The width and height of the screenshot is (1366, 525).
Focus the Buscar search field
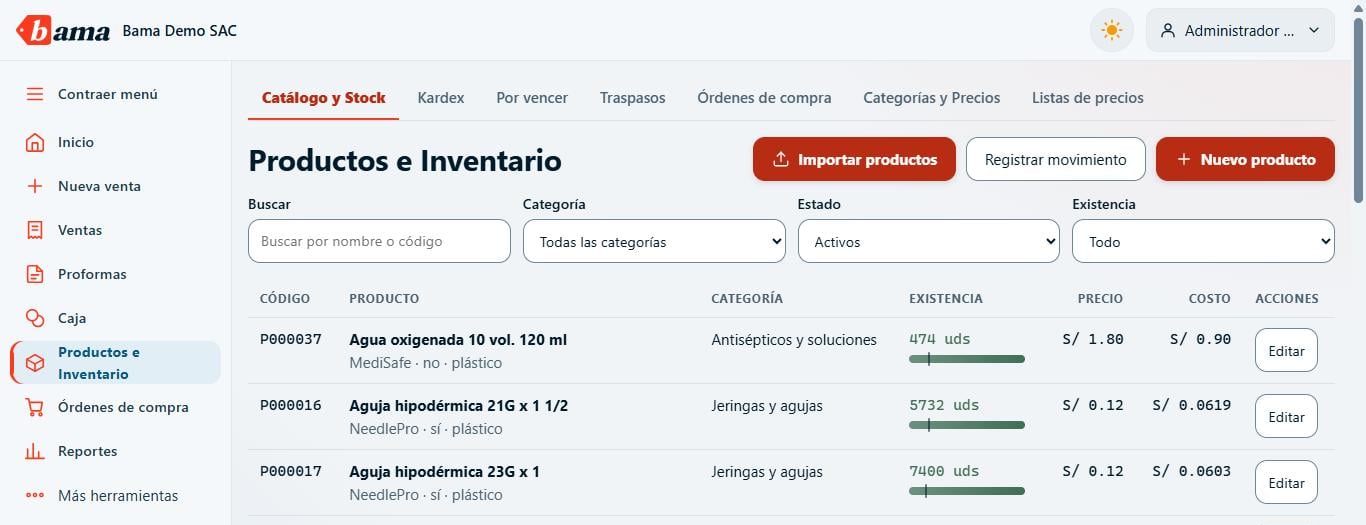tap(379, 241)
